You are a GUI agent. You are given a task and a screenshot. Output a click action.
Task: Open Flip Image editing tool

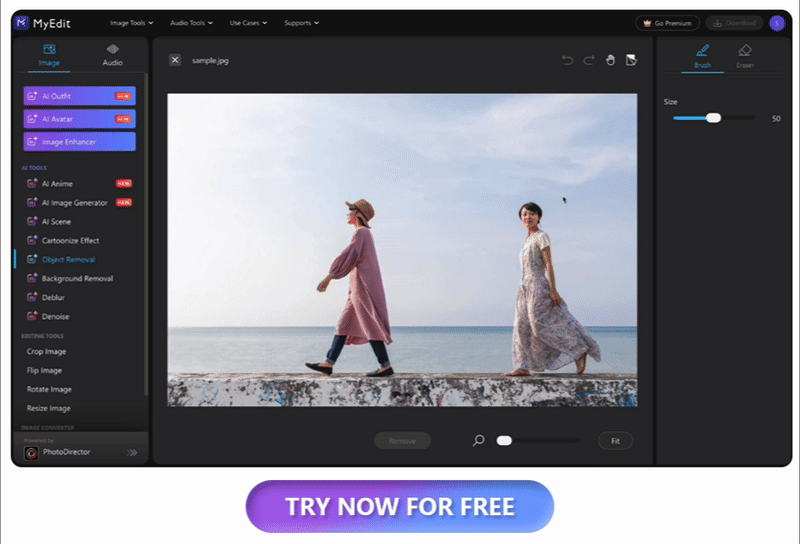[44, 370]
